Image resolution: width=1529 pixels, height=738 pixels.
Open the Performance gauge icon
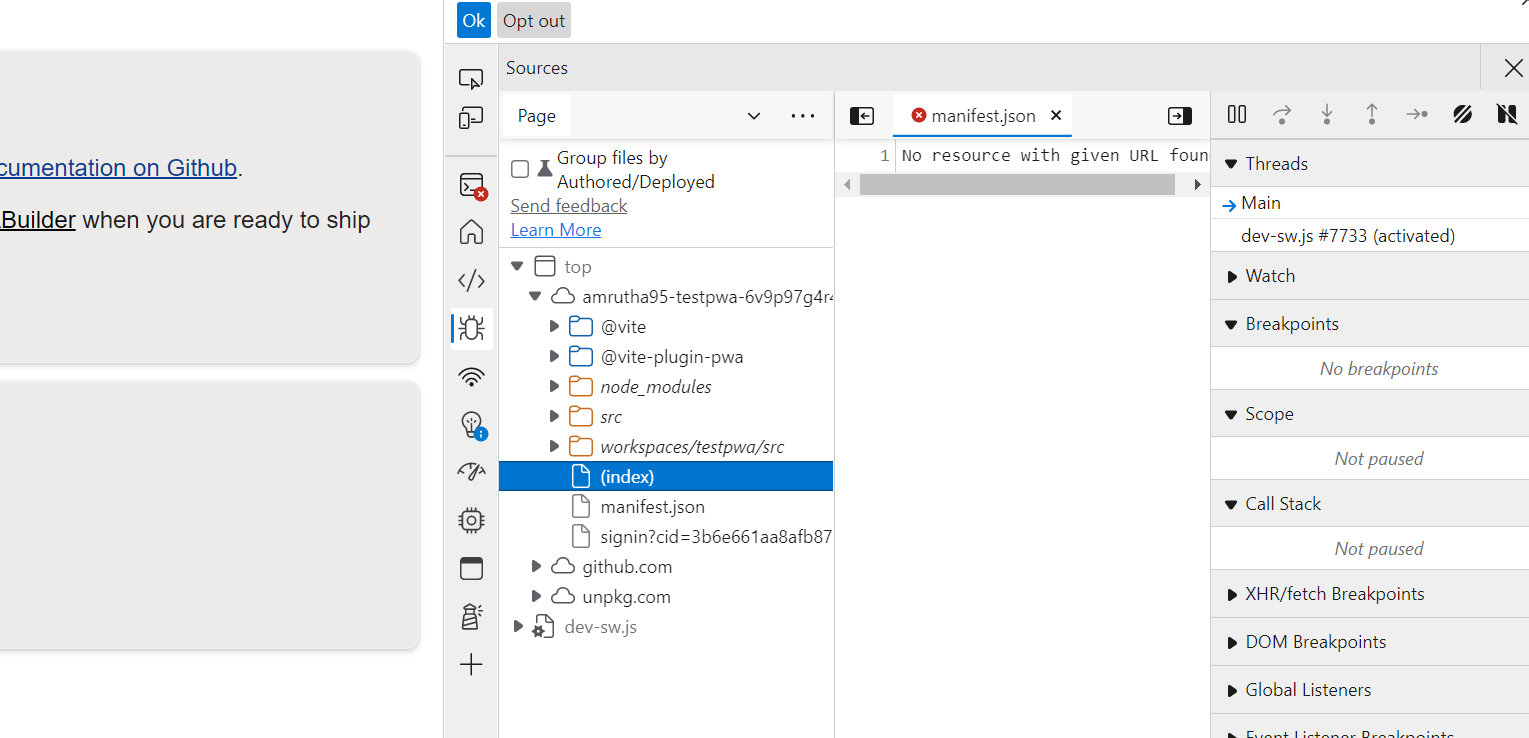coord(471,472)
